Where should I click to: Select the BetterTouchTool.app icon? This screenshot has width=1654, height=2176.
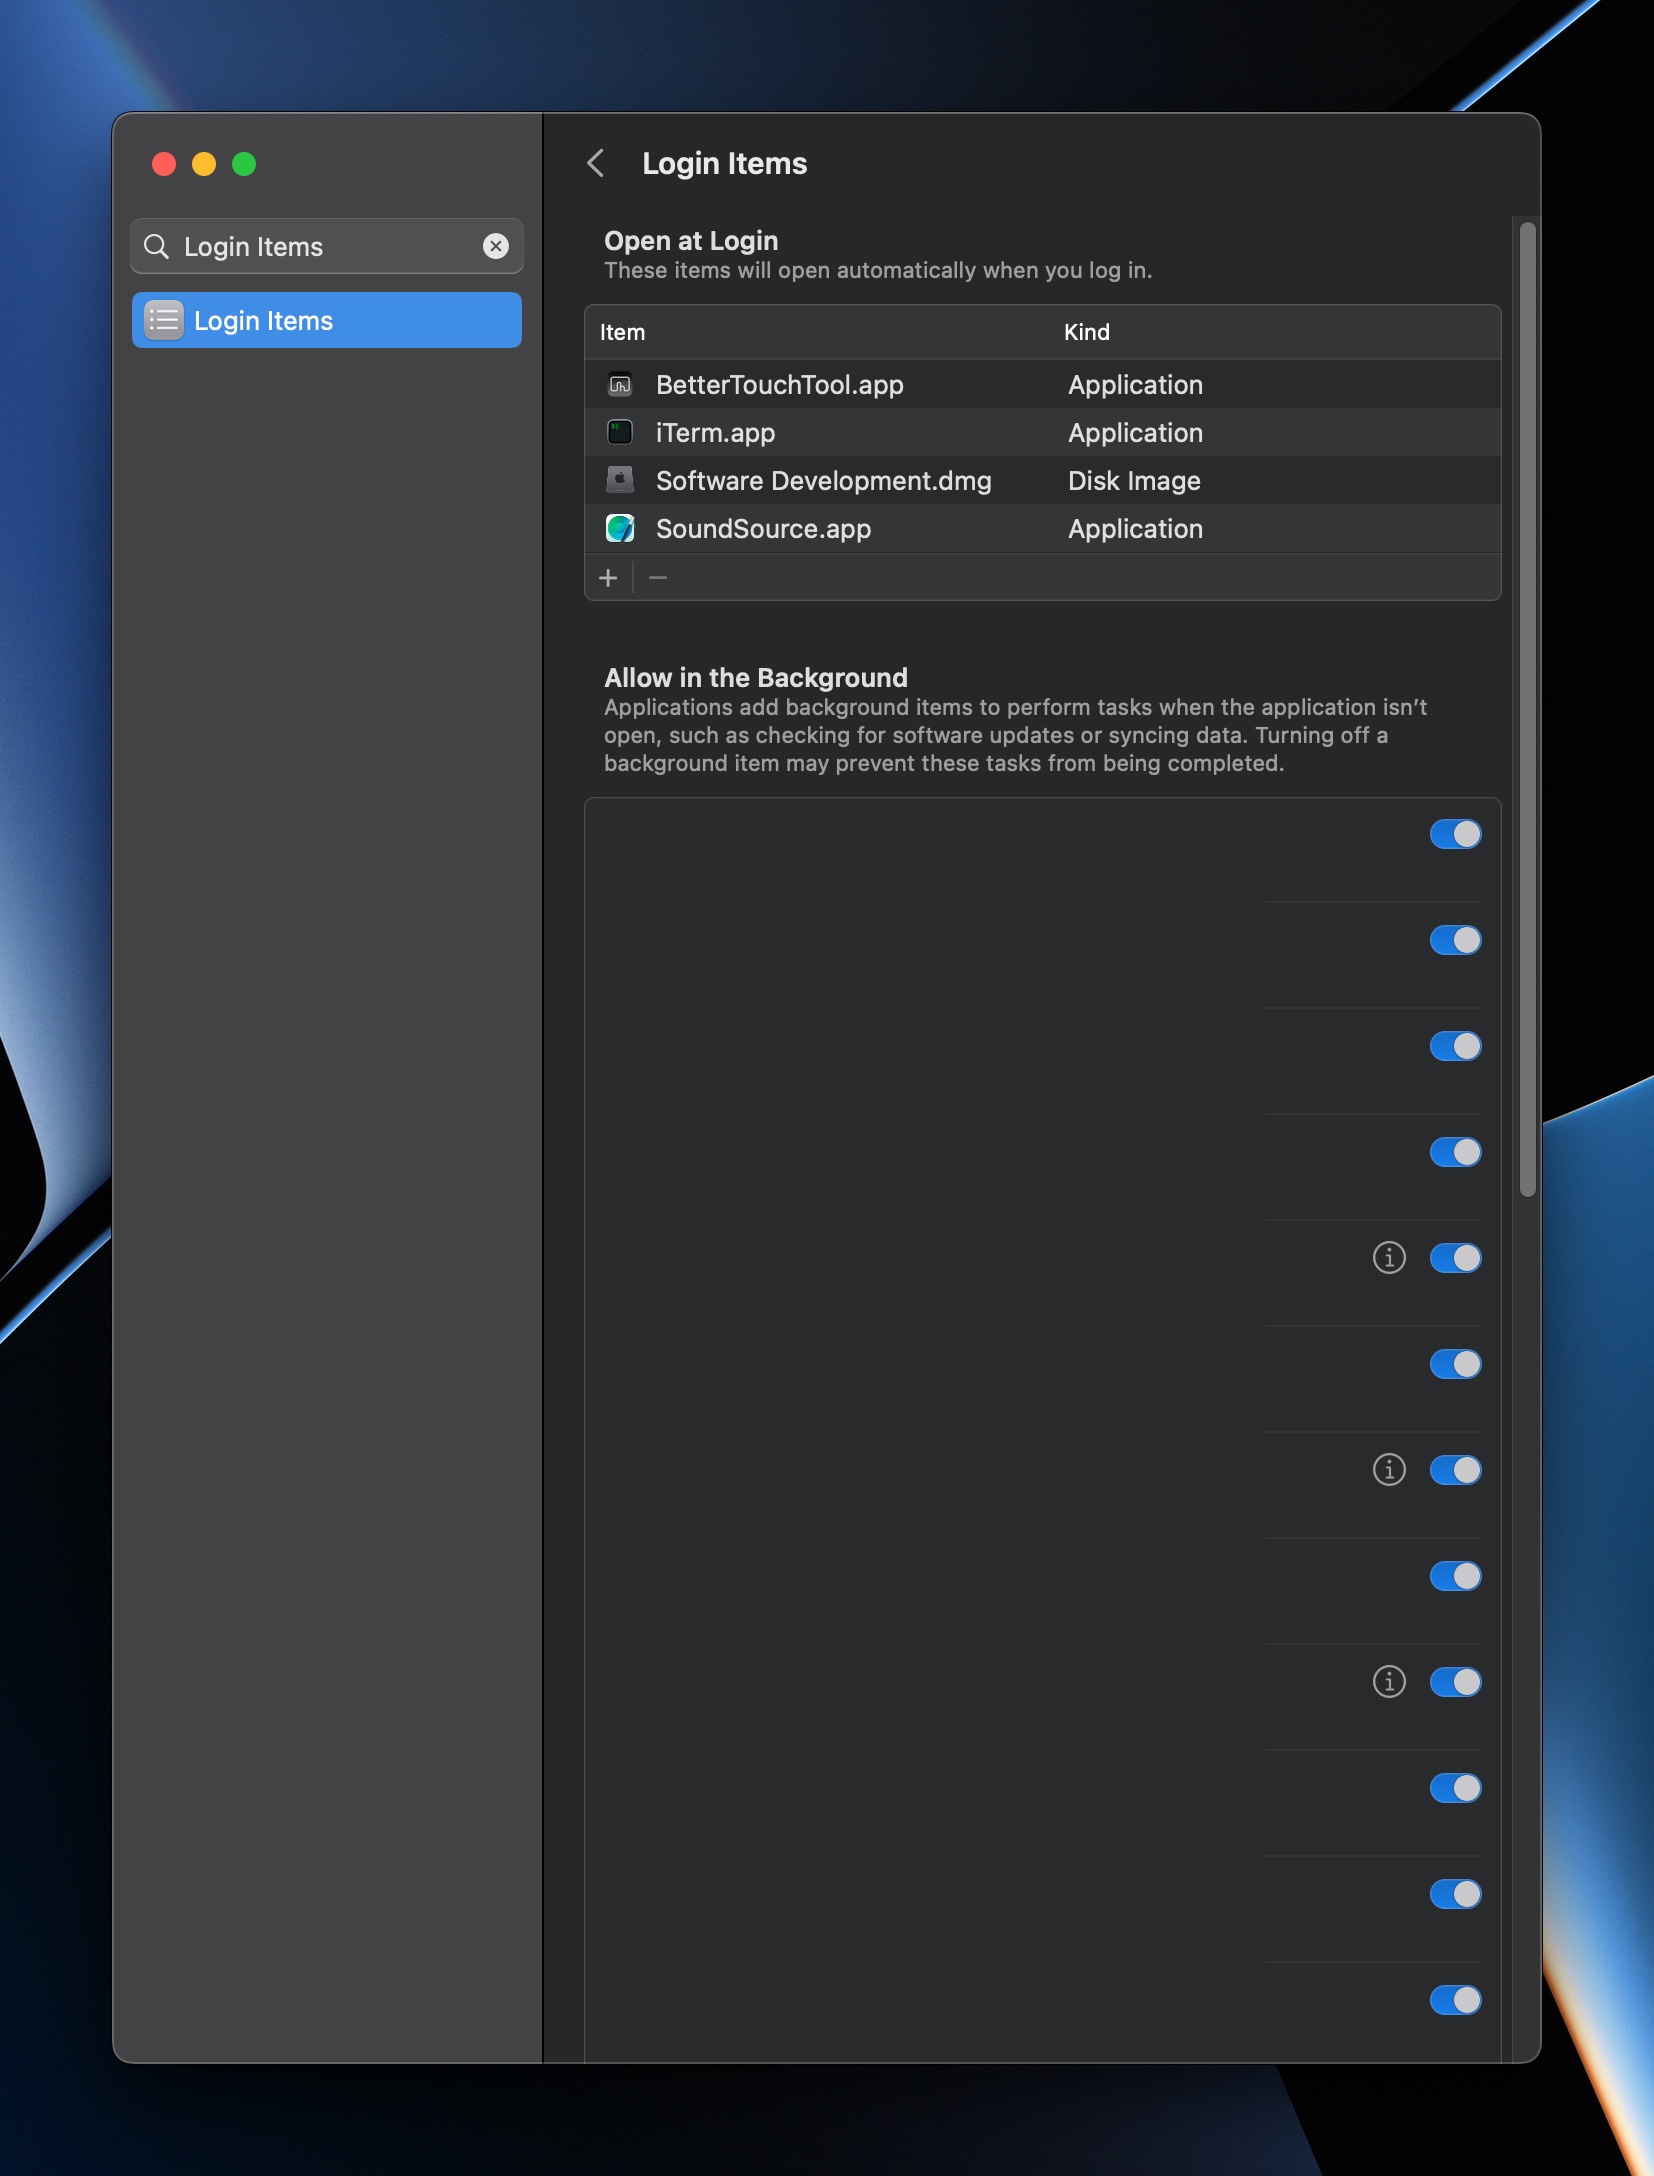click(620, 385)
